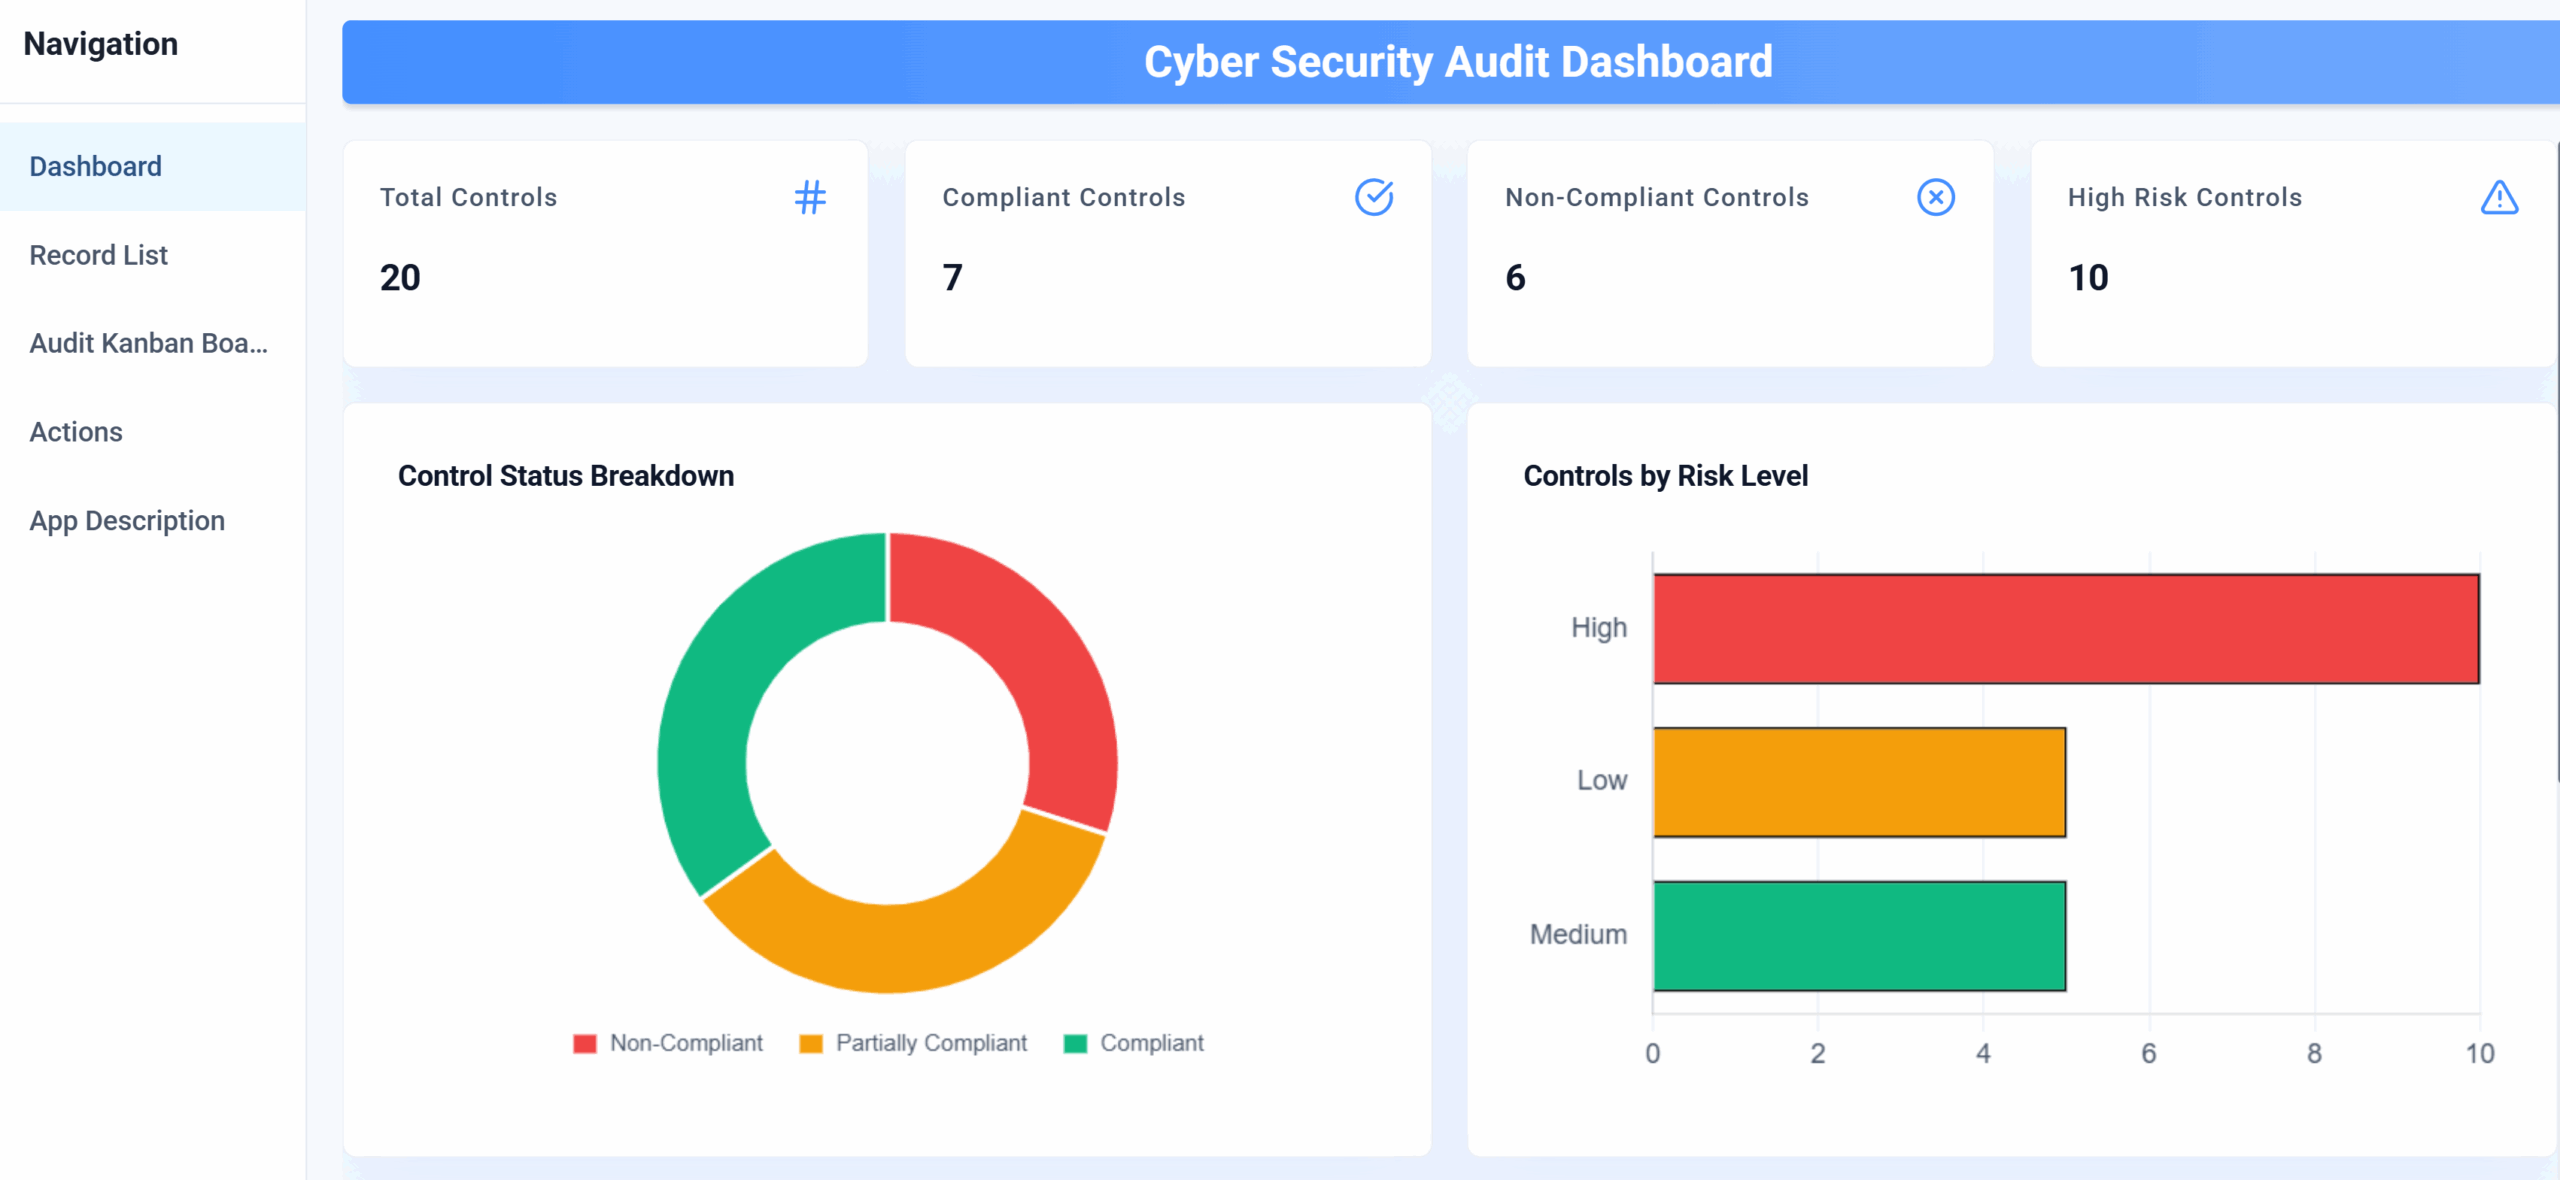Open the Dashboard navigation item

[153, 166]
